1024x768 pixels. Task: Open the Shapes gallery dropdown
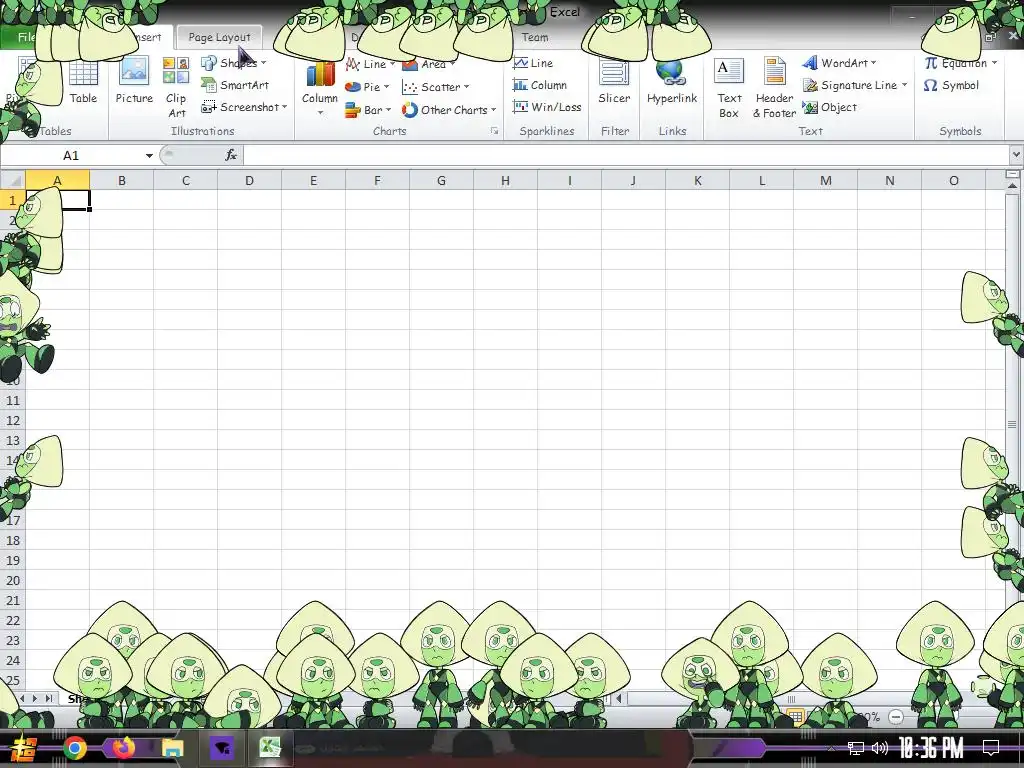click(x=234, y=63)
